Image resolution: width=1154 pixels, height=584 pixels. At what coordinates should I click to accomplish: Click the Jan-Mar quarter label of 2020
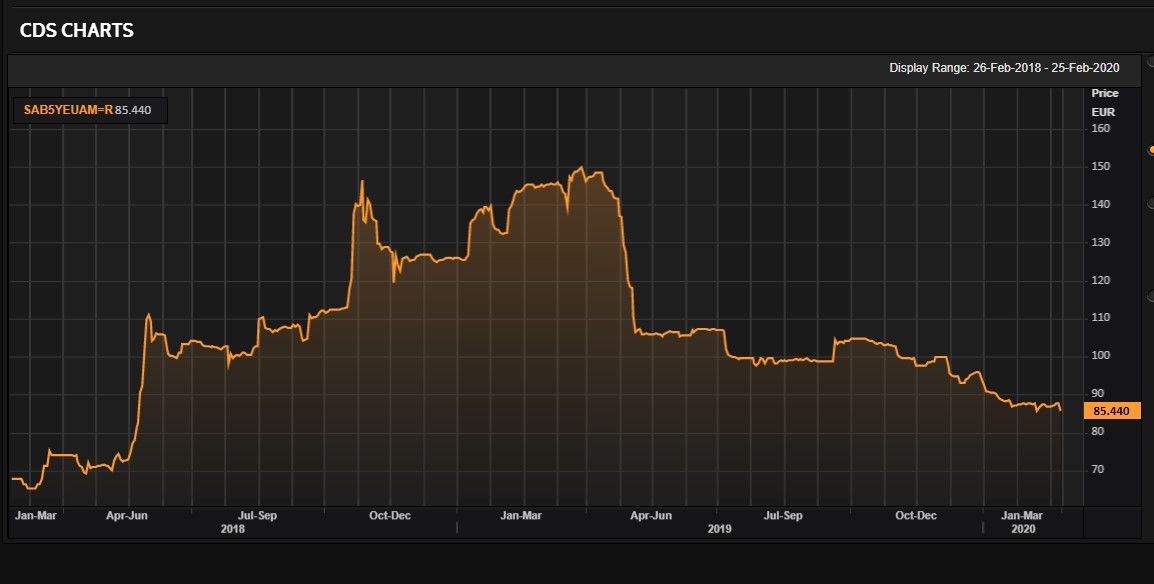[x=1023, y=516]
